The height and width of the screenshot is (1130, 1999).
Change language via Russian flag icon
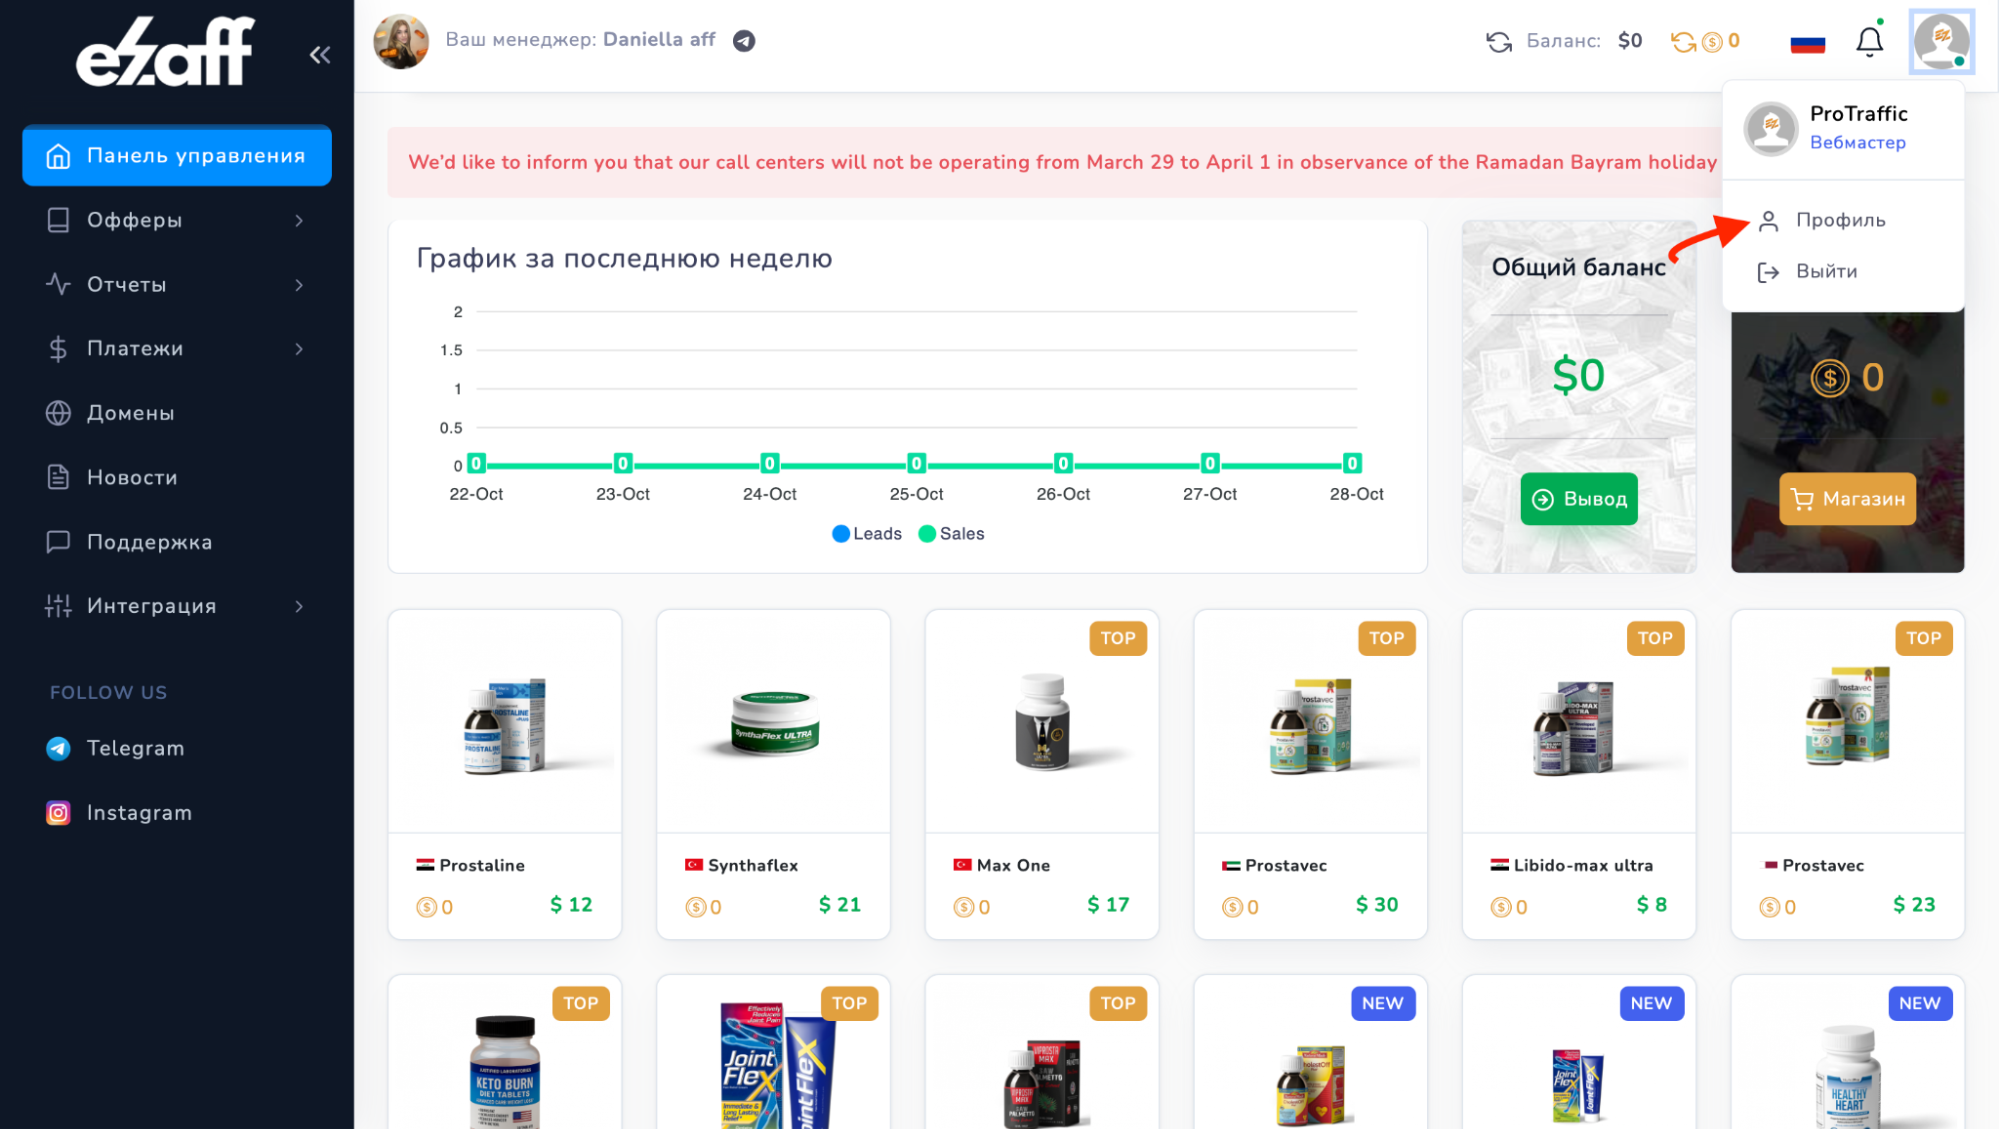1808,42
